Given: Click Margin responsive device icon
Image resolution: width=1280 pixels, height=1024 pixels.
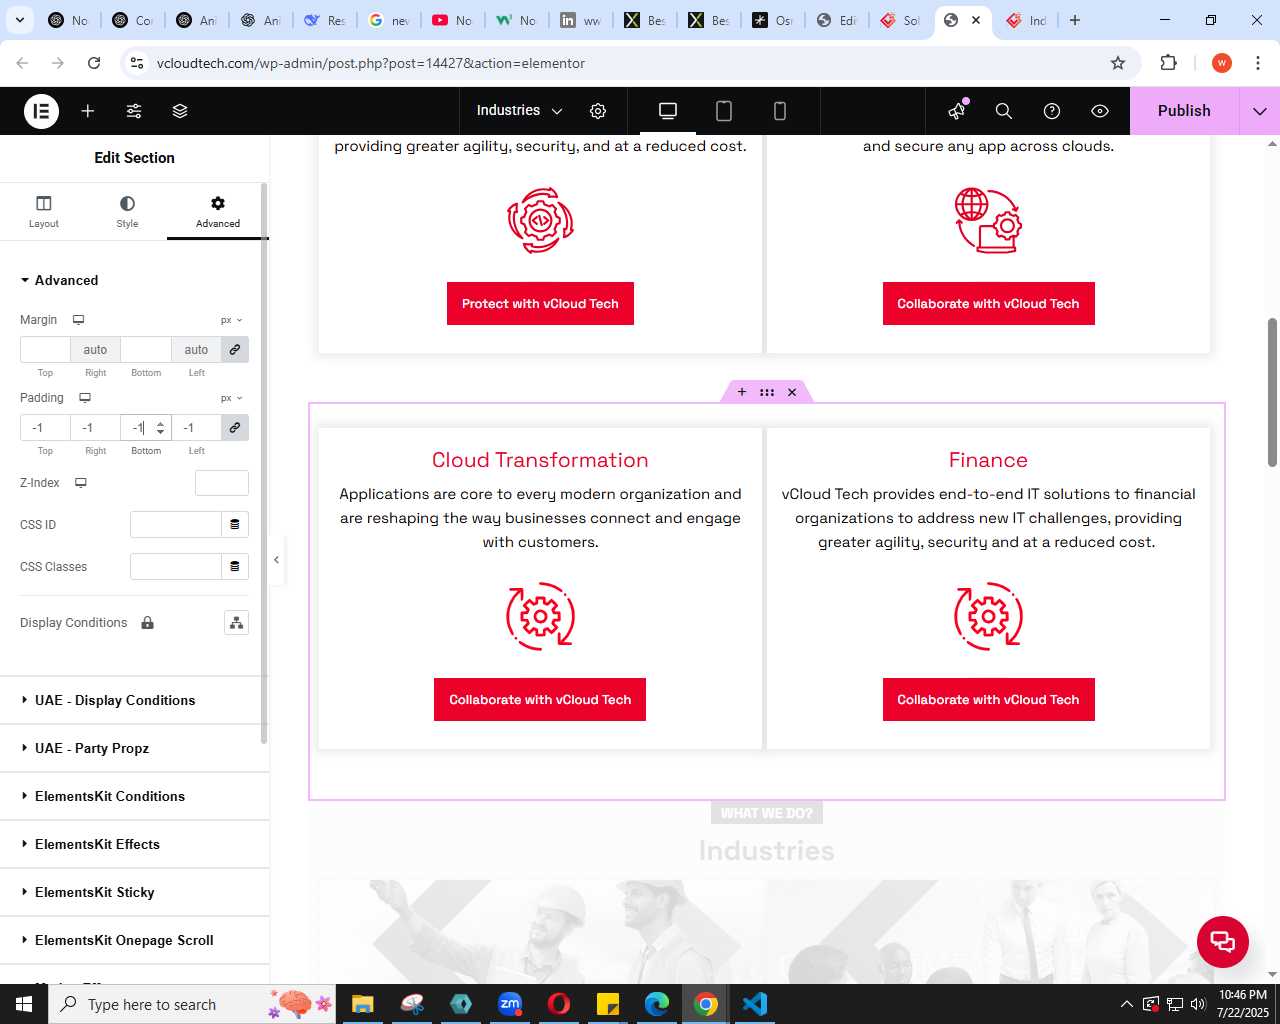Looking at the screenshot, I should tap(78, 320).
